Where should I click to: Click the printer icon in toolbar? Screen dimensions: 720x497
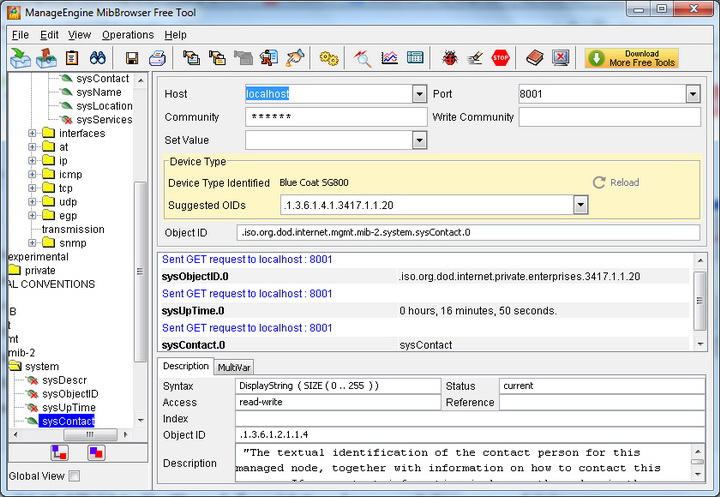(x=158, y=58)
